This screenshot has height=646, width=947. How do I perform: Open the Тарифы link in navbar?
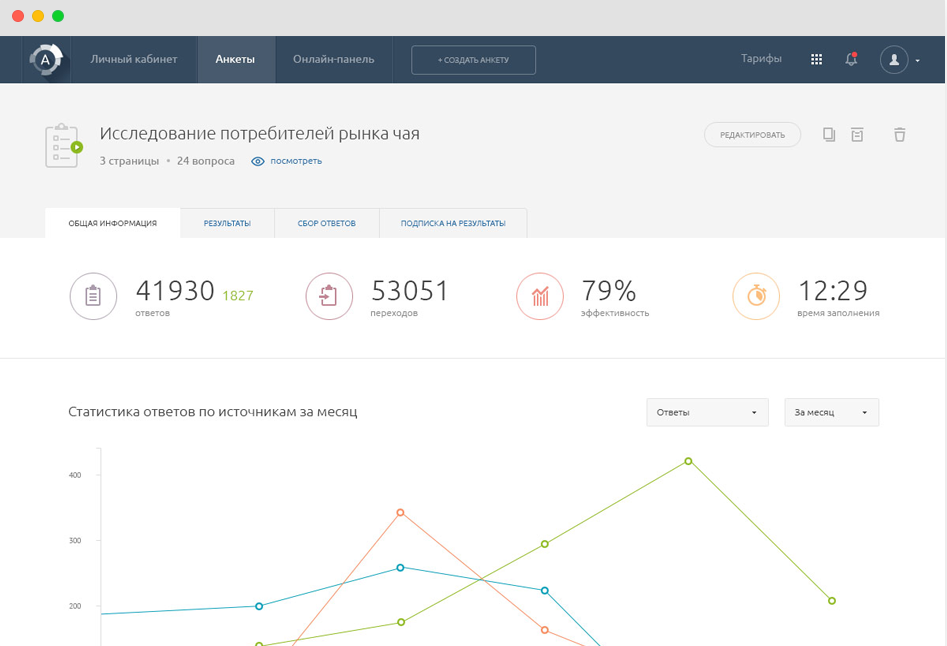coord(761,59)
